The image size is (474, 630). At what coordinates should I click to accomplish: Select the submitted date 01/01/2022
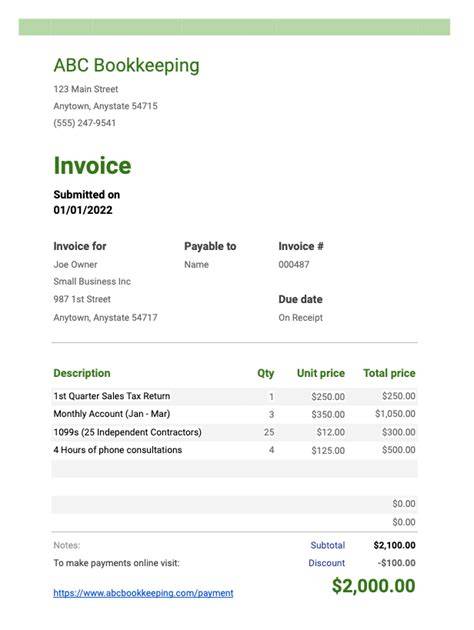tap(83, 210)
